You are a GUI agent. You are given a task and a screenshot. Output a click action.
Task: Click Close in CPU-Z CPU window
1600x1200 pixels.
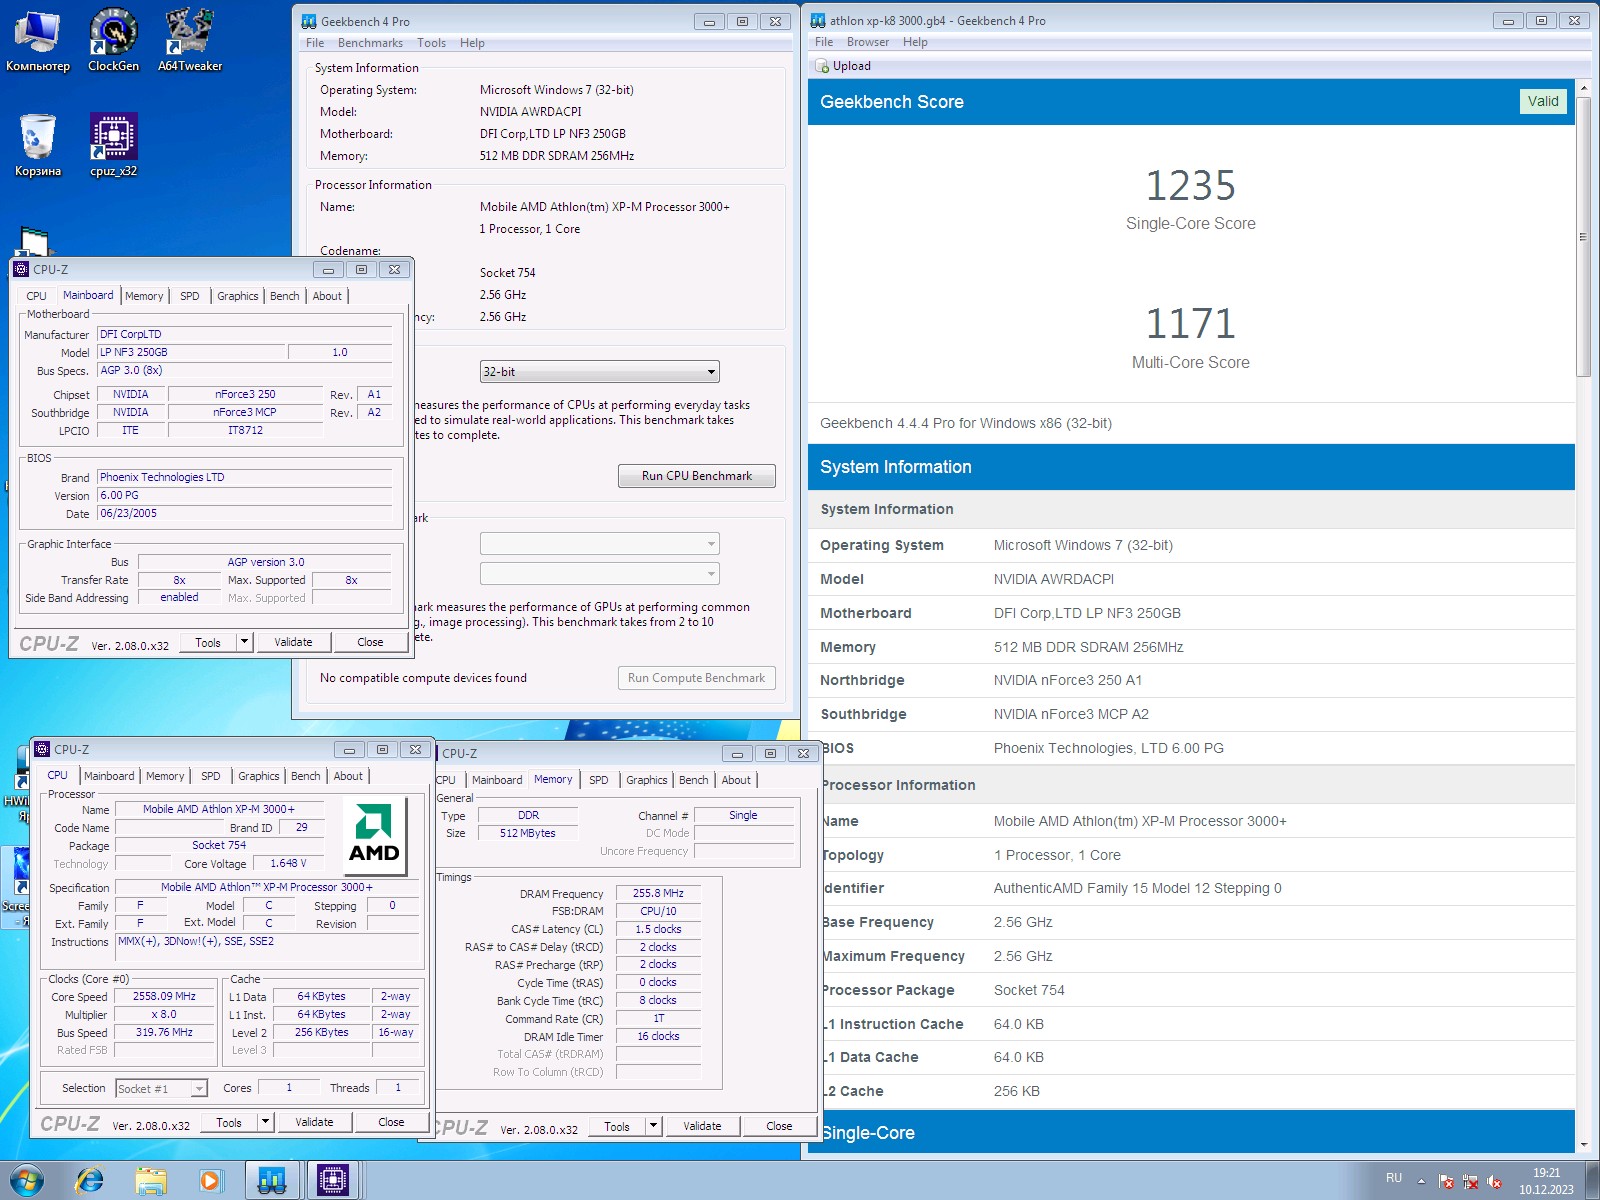pyautogui.click(x=391, y=1122)
